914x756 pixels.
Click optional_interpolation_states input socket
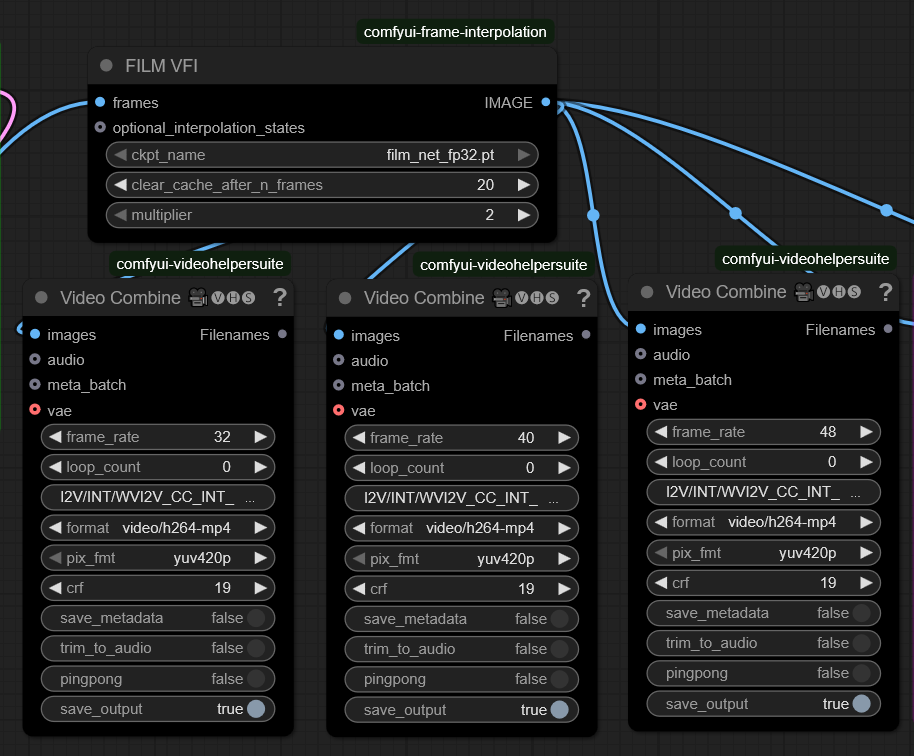100,127
